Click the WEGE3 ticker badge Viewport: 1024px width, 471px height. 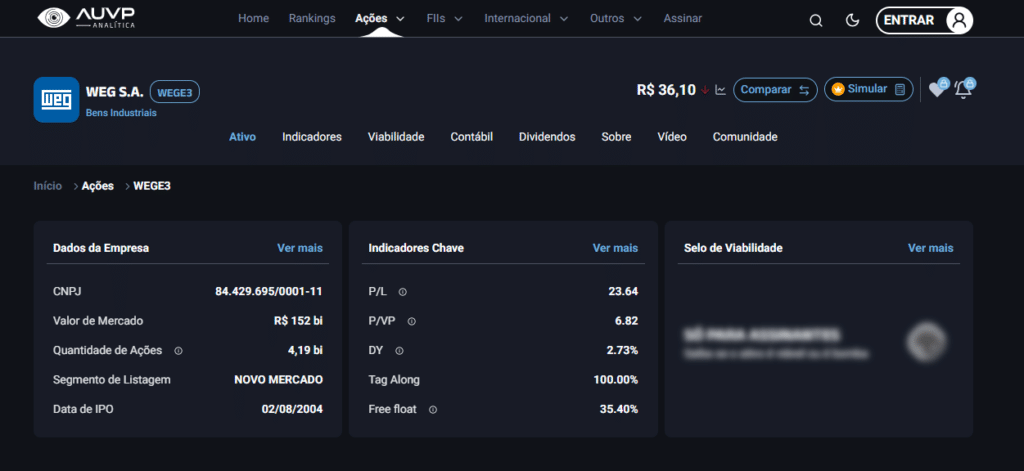tap(175, 92)
